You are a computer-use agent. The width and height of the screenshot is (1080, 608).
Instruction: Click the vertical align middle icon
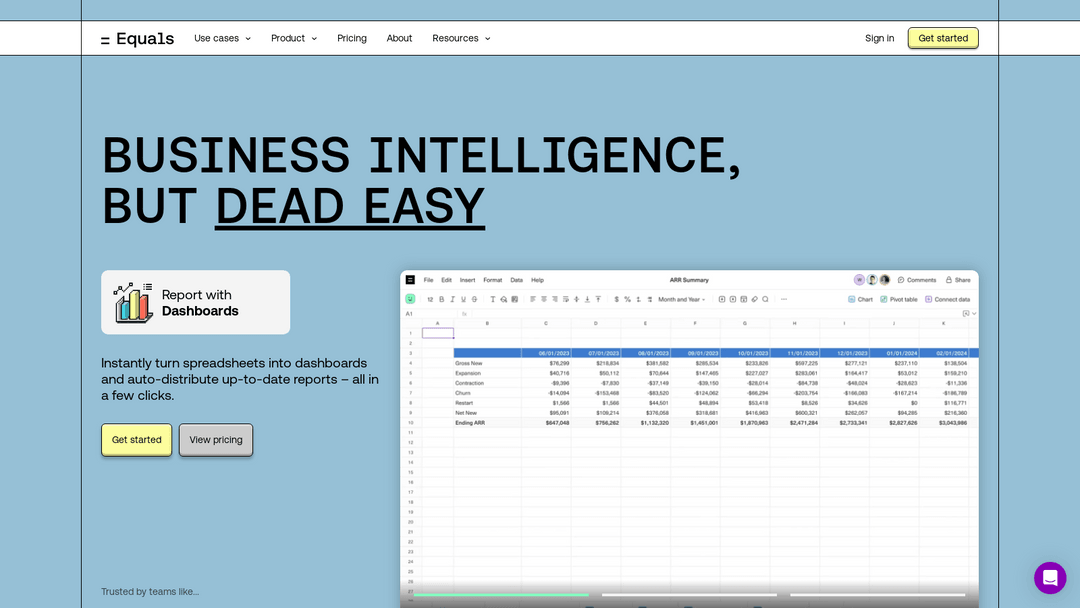pyautogui.click(x=577, y=300)
